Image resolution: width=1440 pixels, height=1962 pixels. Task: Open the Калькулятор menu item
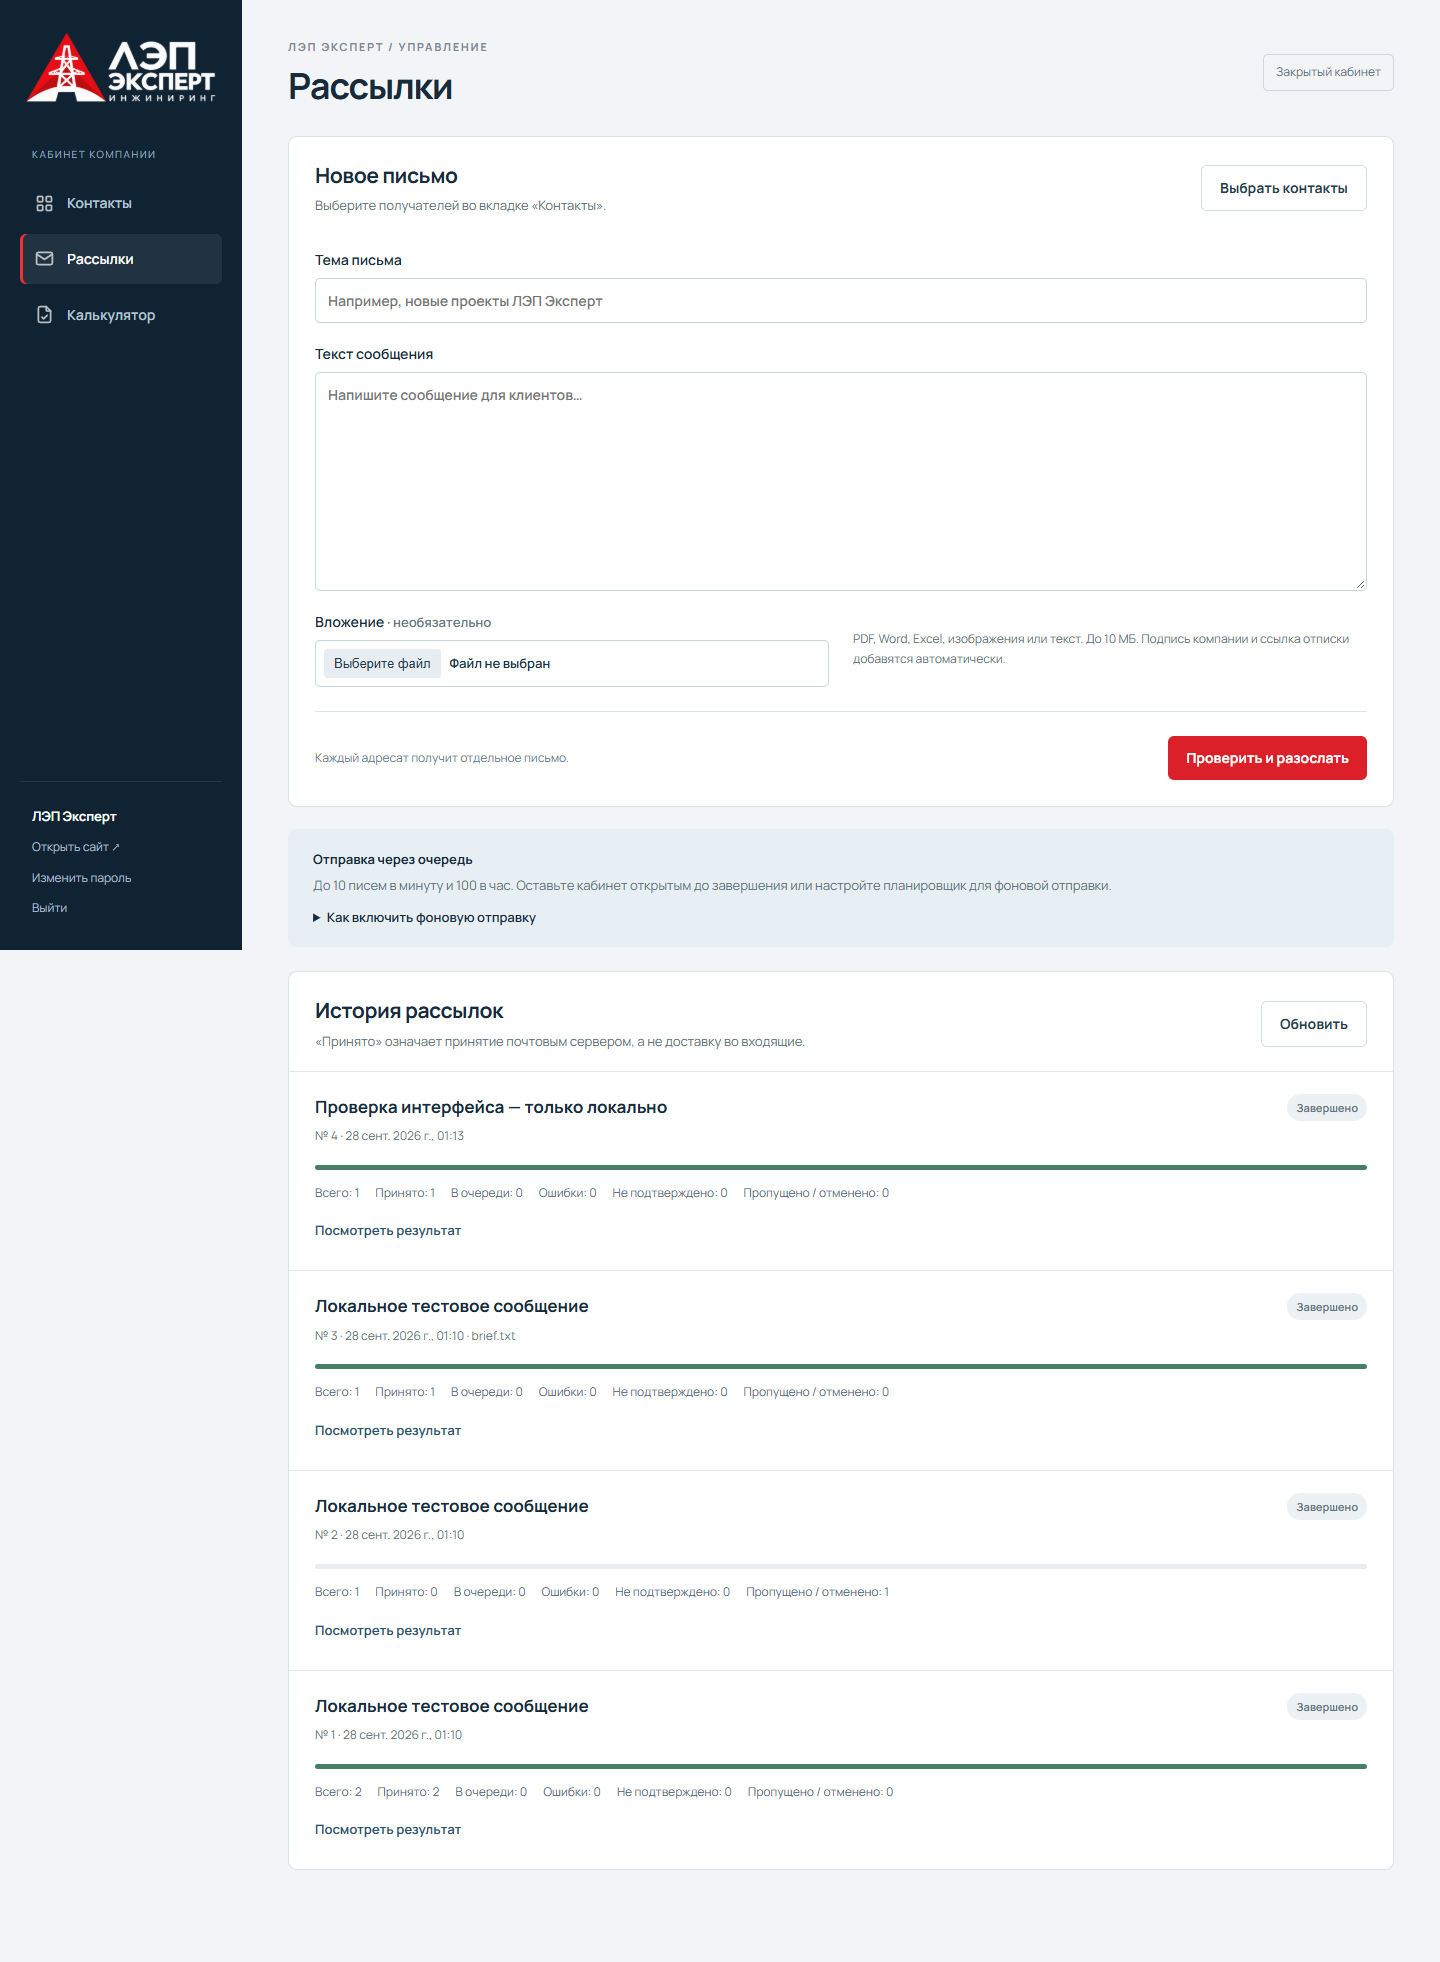tap(121, 315)
